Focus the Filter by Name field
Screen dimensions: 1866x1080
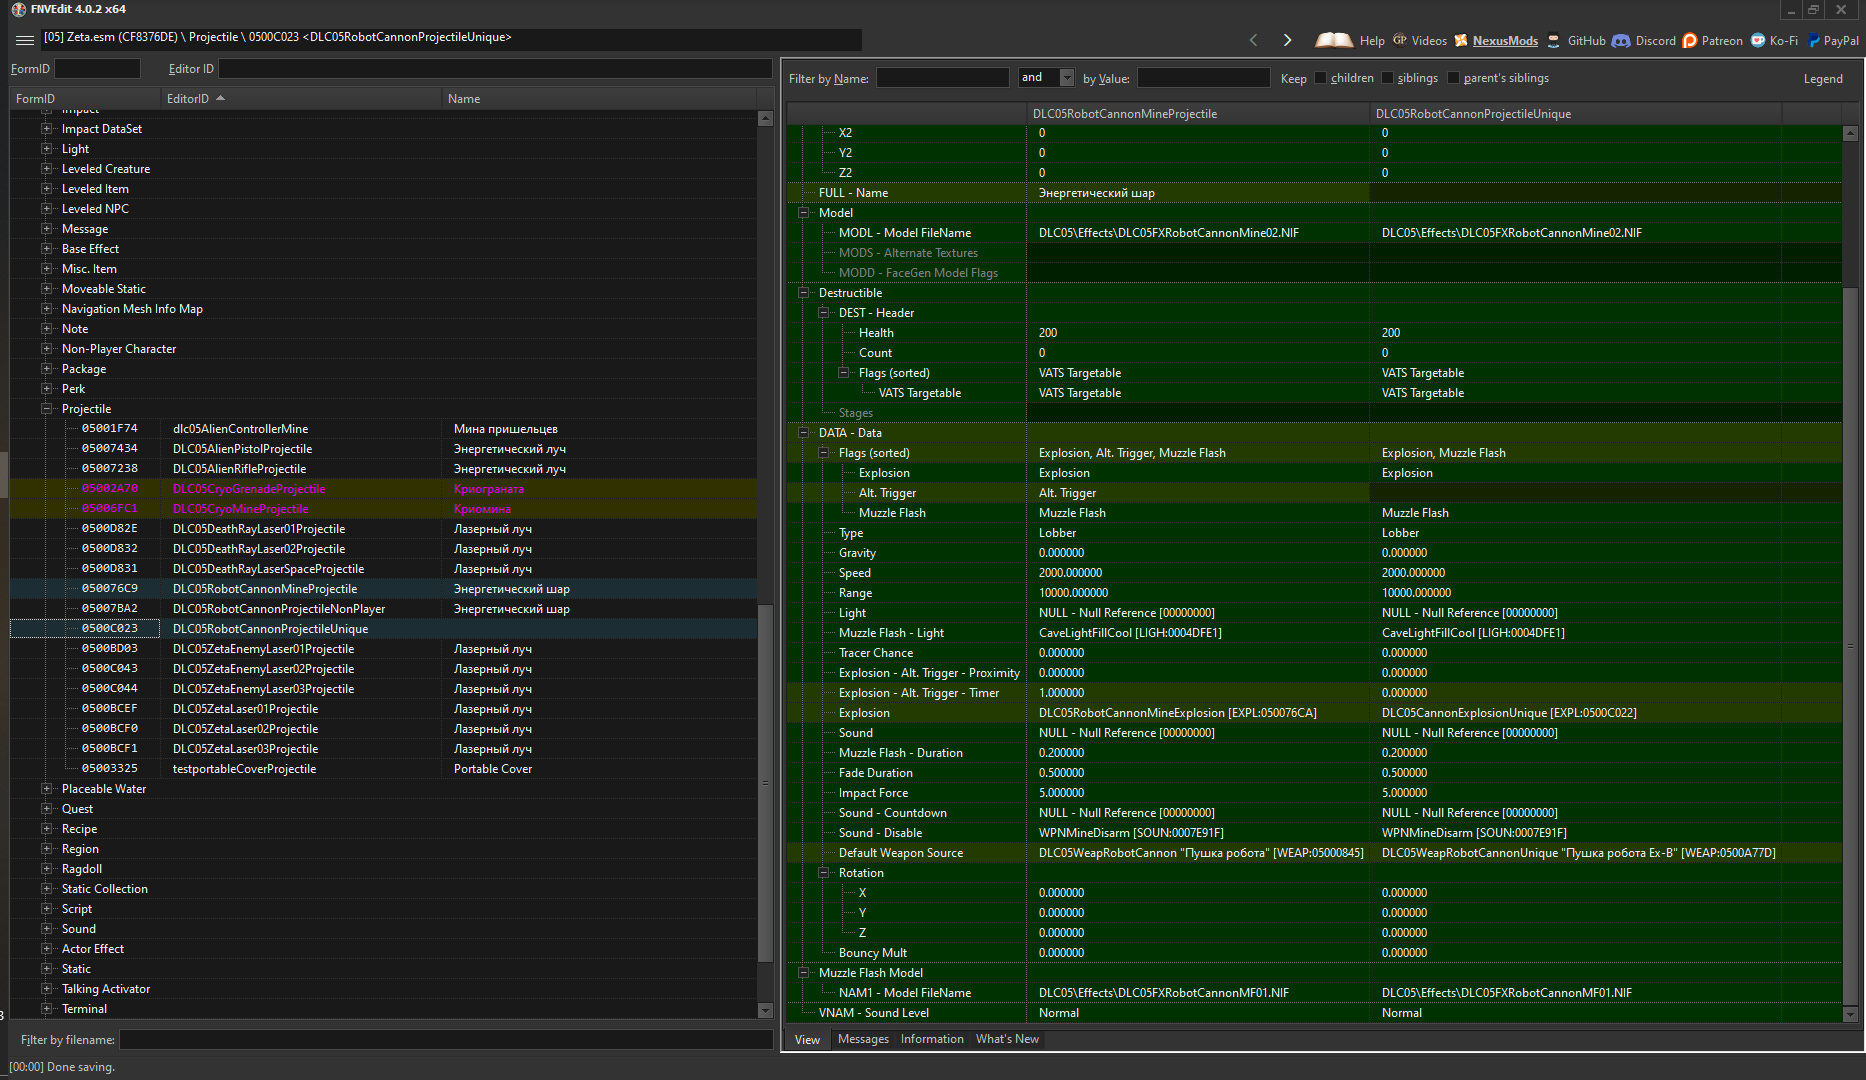coord(943,78)
